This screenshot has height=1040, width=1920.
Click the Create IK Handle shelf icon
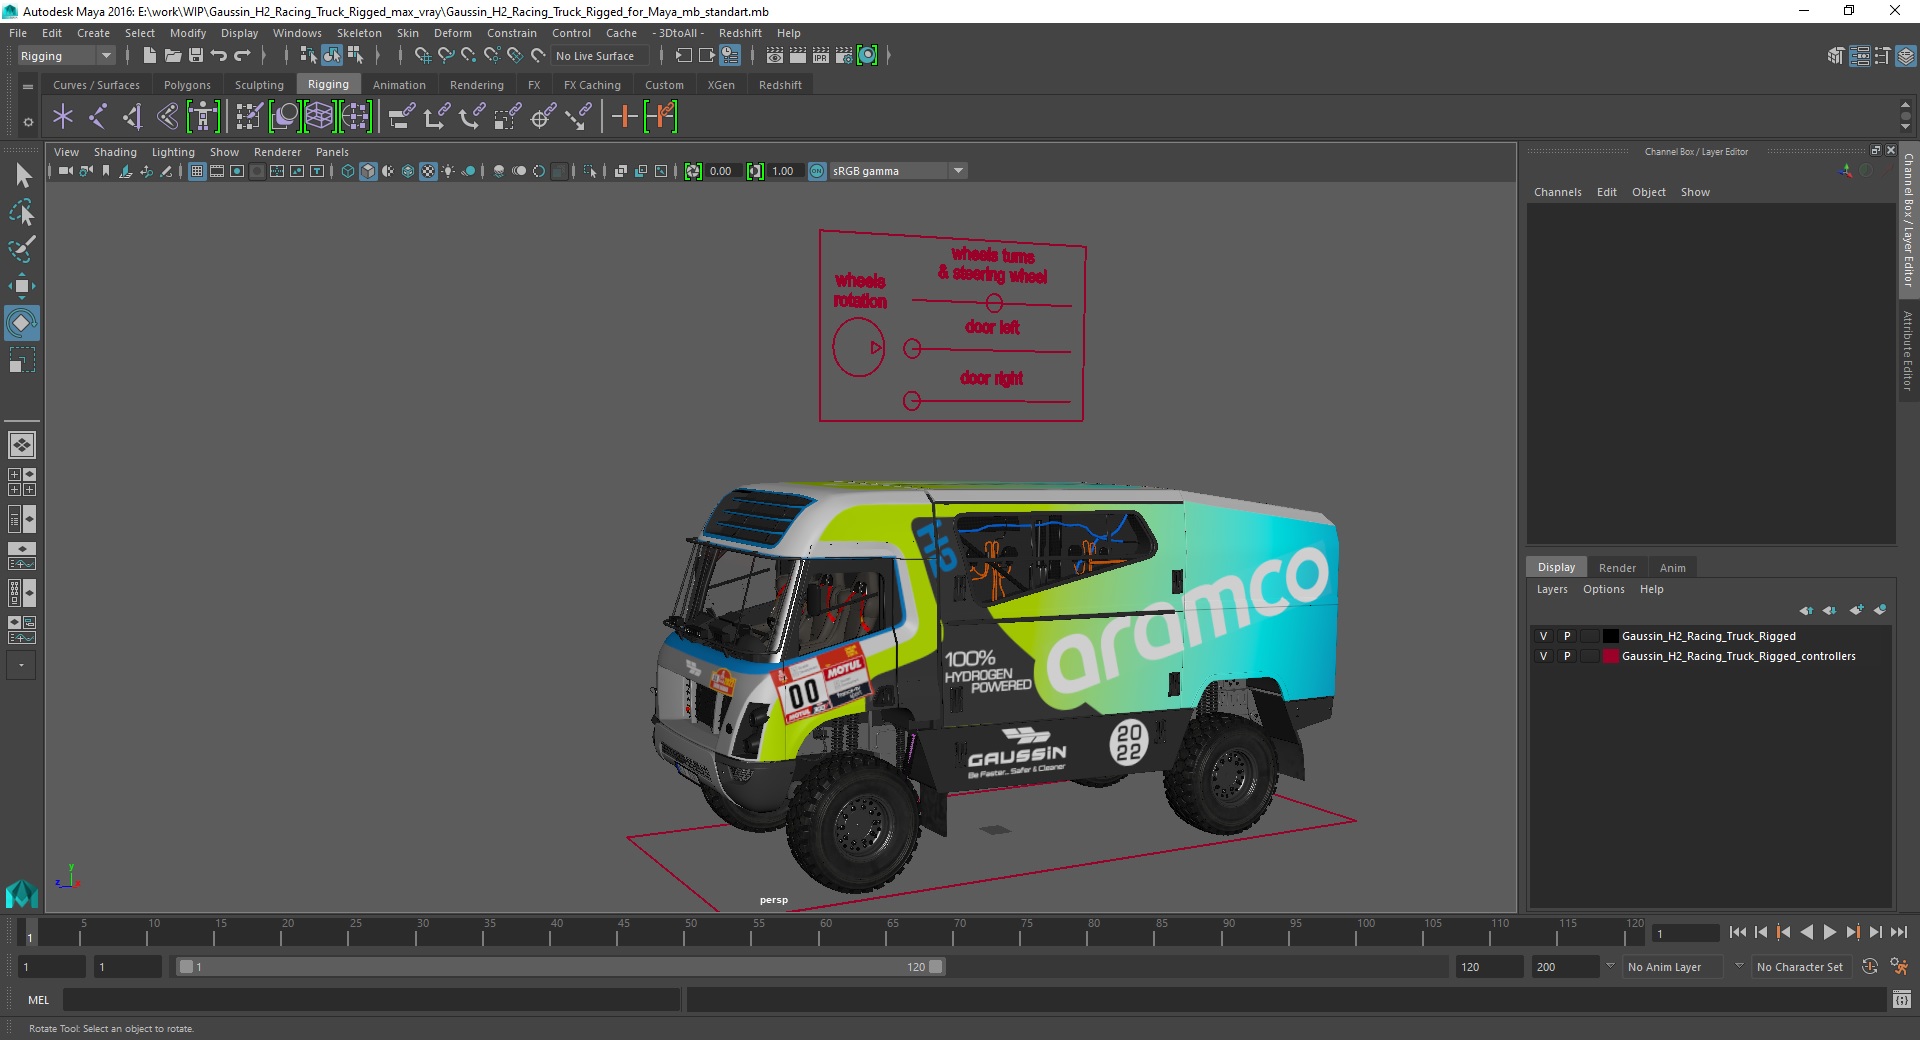coord(132,117)
